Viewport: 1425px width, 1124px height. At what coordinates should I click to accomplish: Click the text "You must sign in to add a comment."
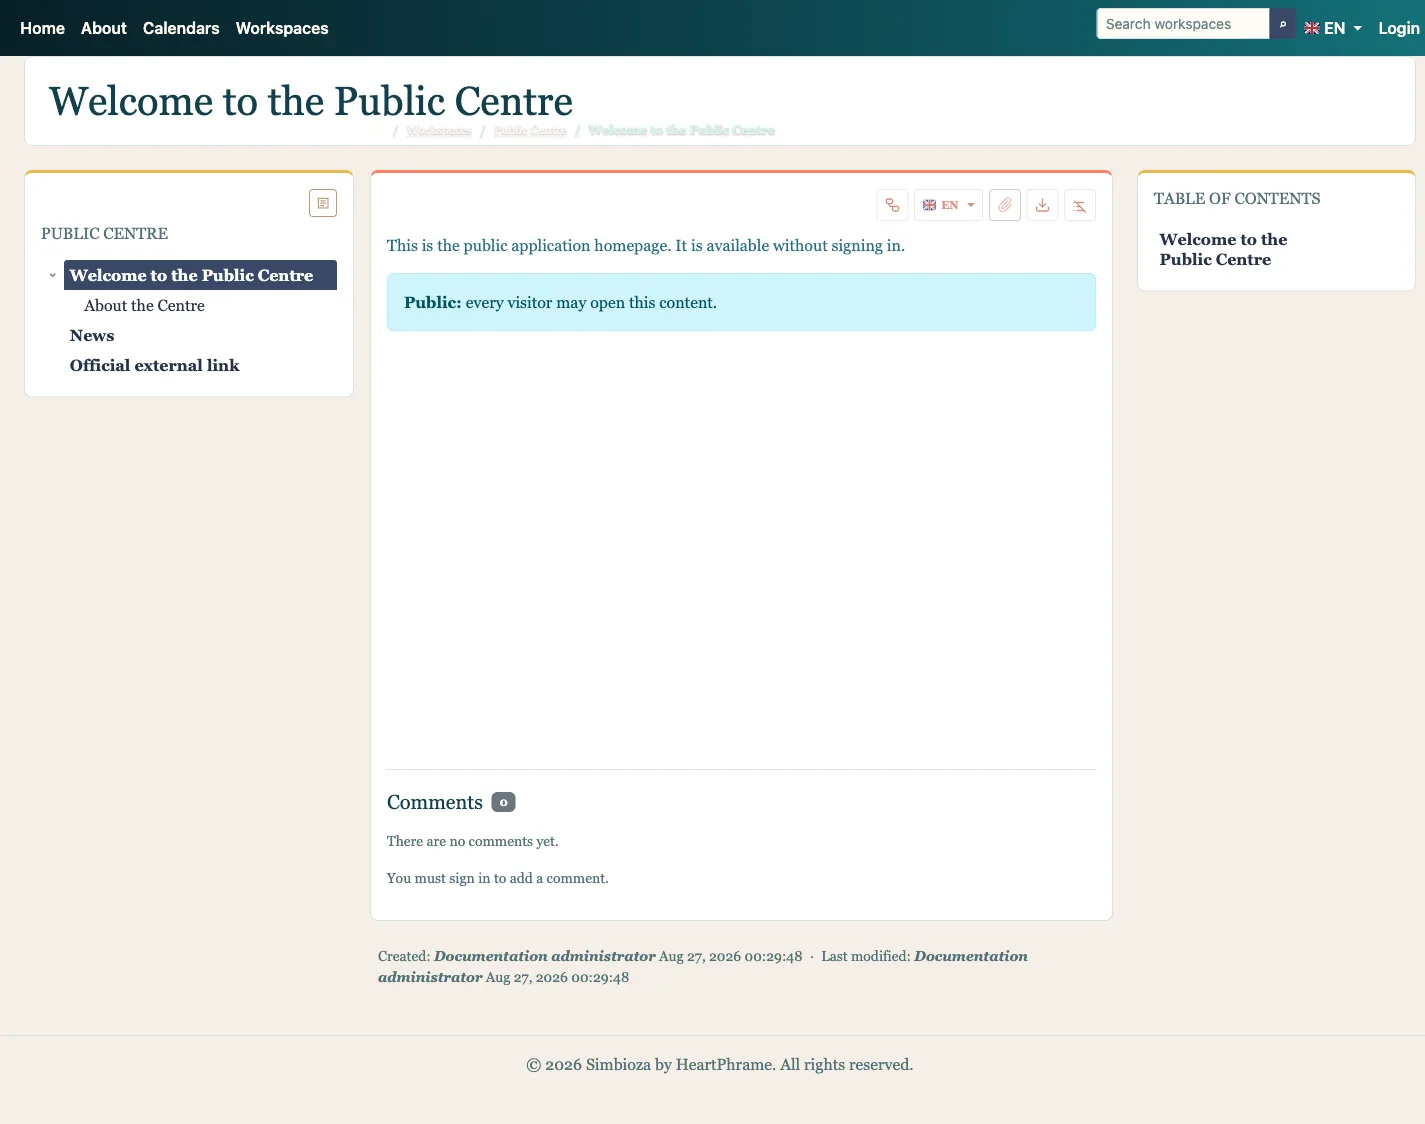(498, 879)
